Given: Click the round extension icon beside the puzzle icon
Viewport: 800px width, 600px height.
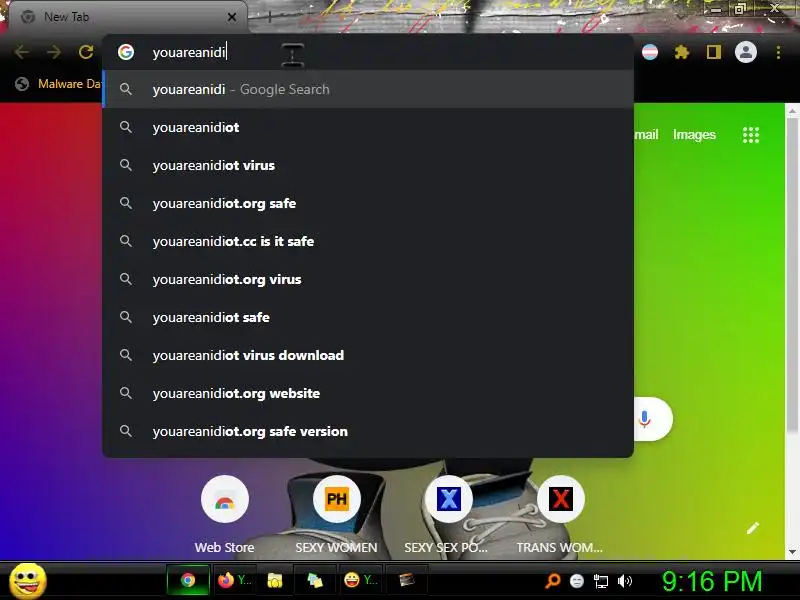Looking at the screenshot, I should point(649,52).
